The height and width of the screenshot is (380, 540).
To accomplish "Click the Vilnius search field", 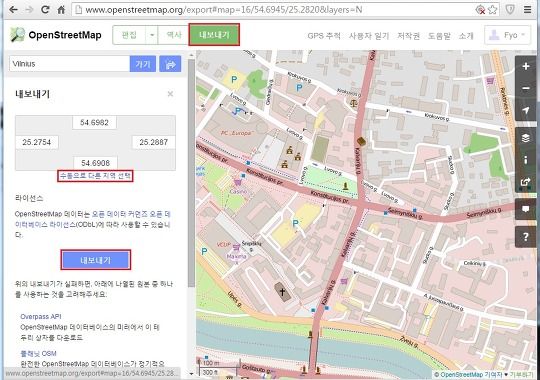I will click(x=69, y=64).
